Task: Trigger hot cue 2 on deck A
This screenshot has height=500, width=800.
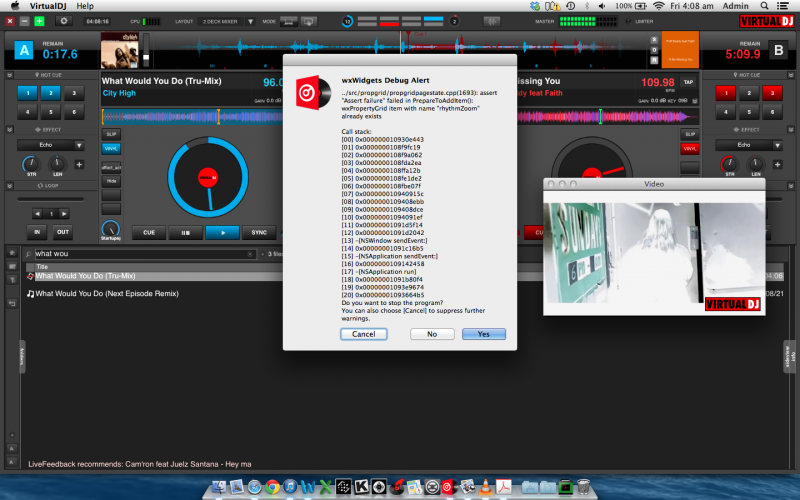Action: pos(51,93)
